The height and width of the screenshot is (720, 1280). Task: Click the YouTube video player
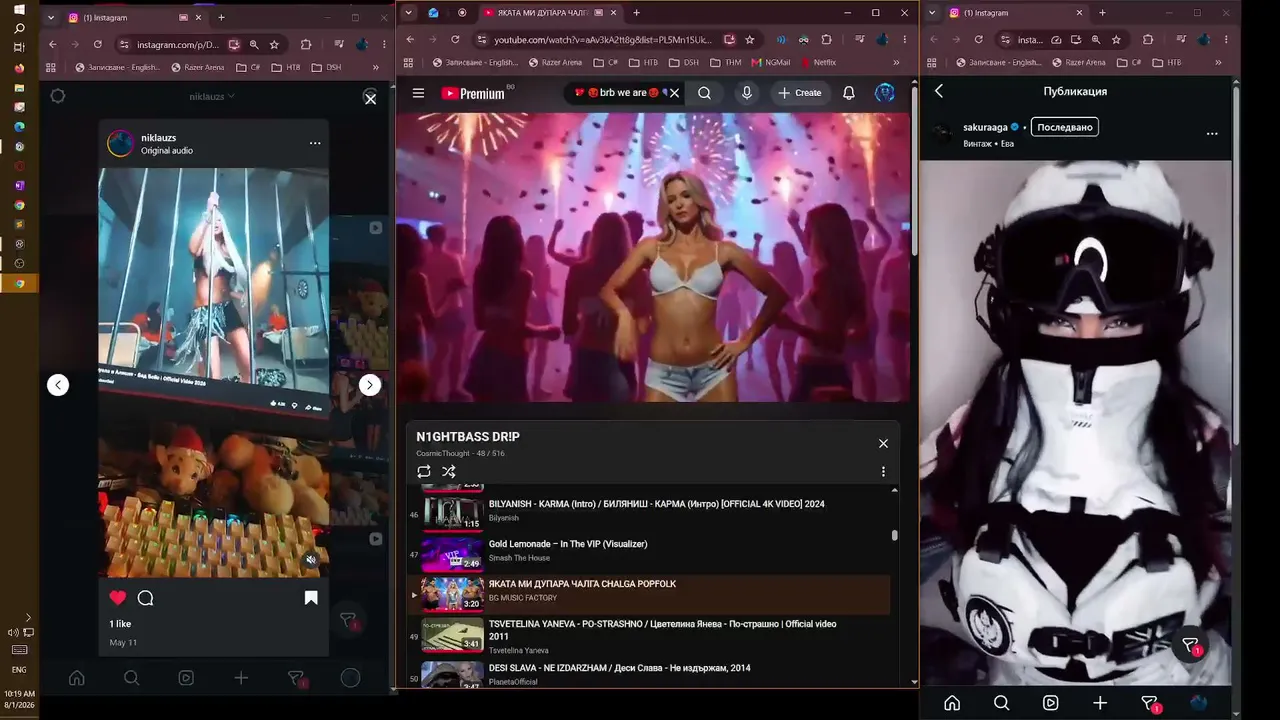pos(654,257)
